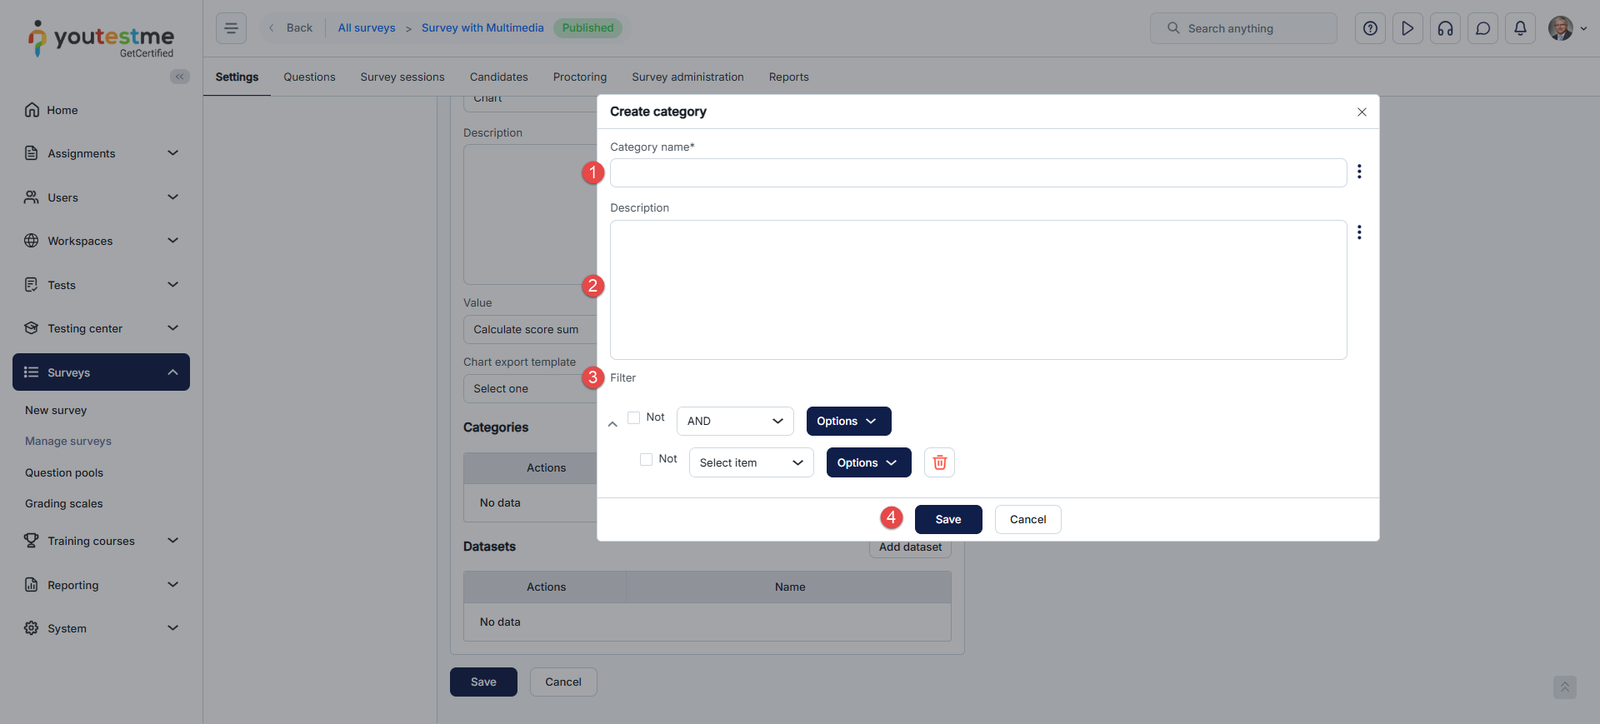The image size is (1600, 724).
Task: Click the headset support icon
Action: 1445,28
